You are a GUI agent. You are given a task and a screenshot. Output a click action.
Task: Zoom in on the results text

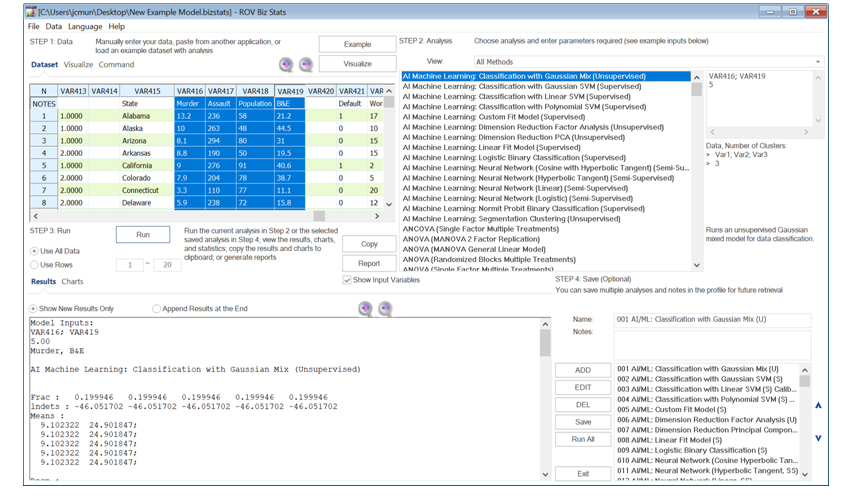366,309
